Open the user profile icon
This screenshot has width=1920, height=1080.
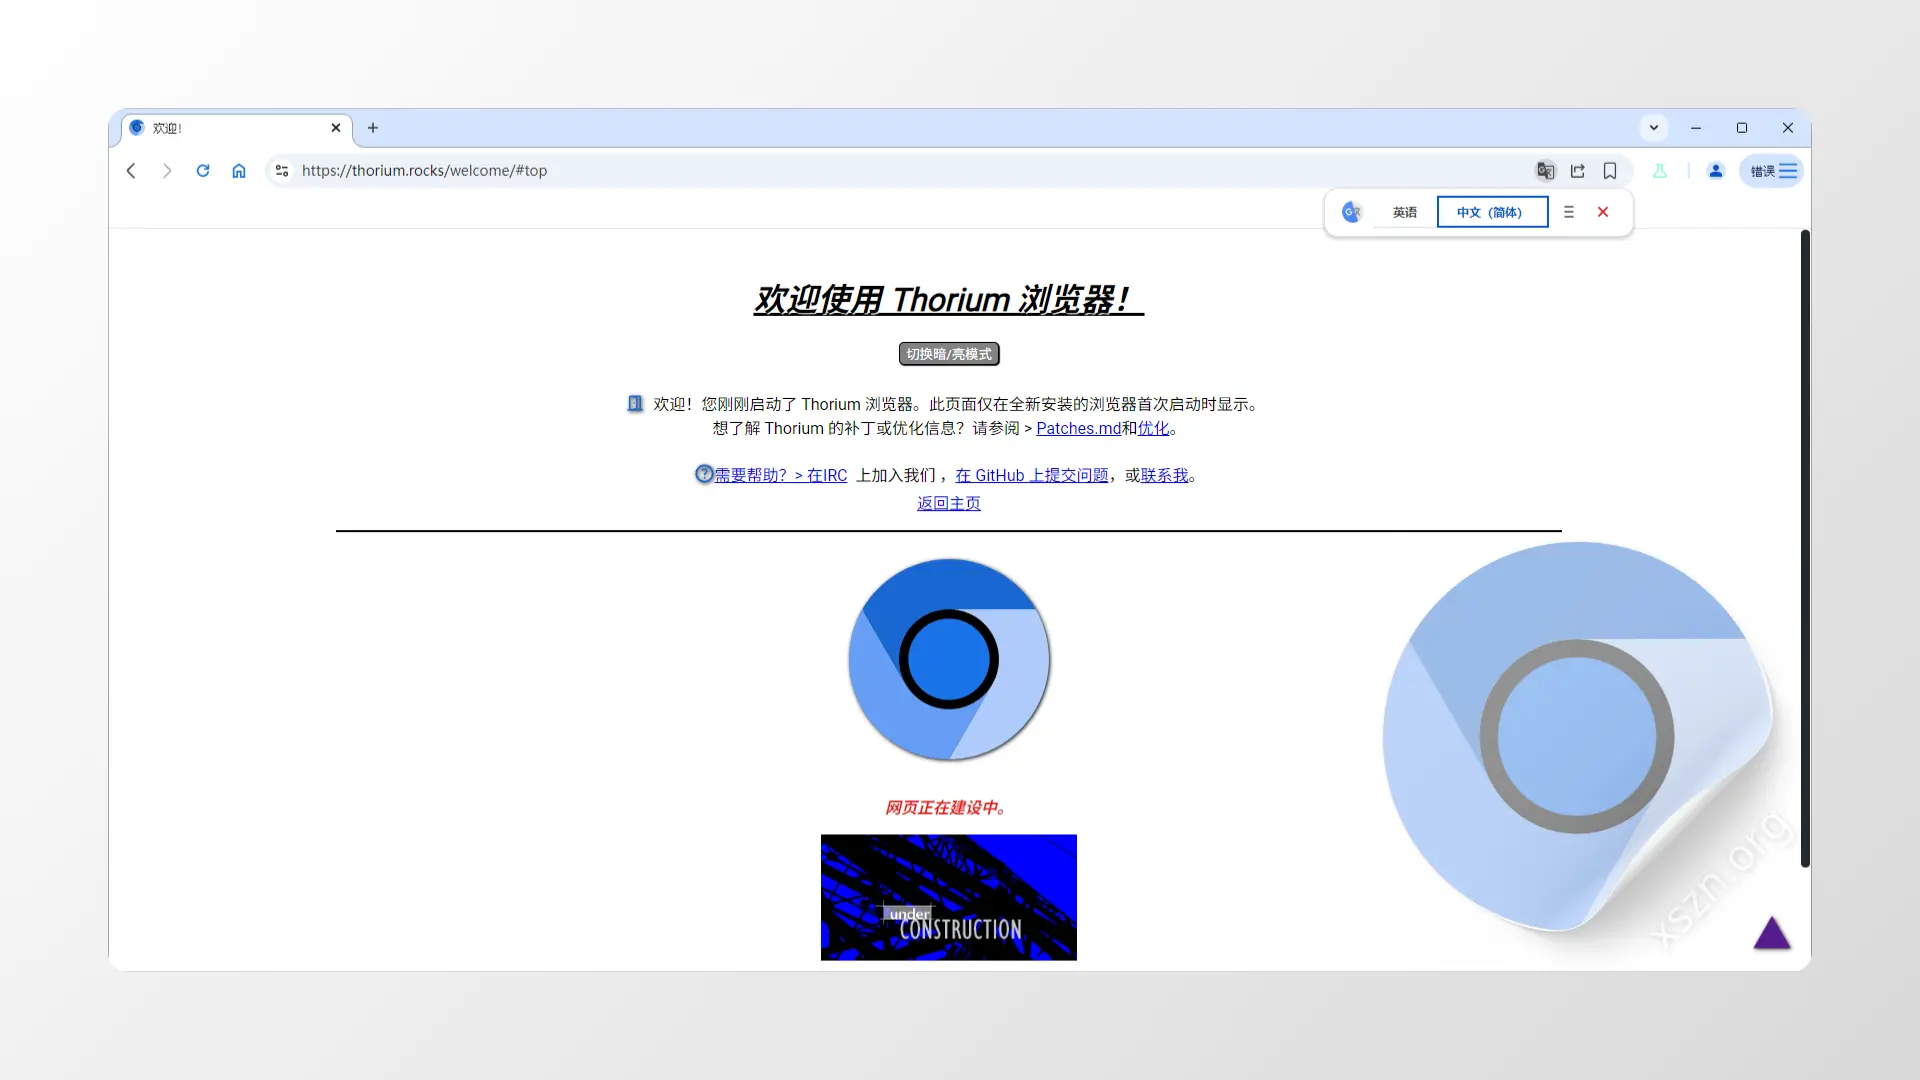click(1716, 171)
